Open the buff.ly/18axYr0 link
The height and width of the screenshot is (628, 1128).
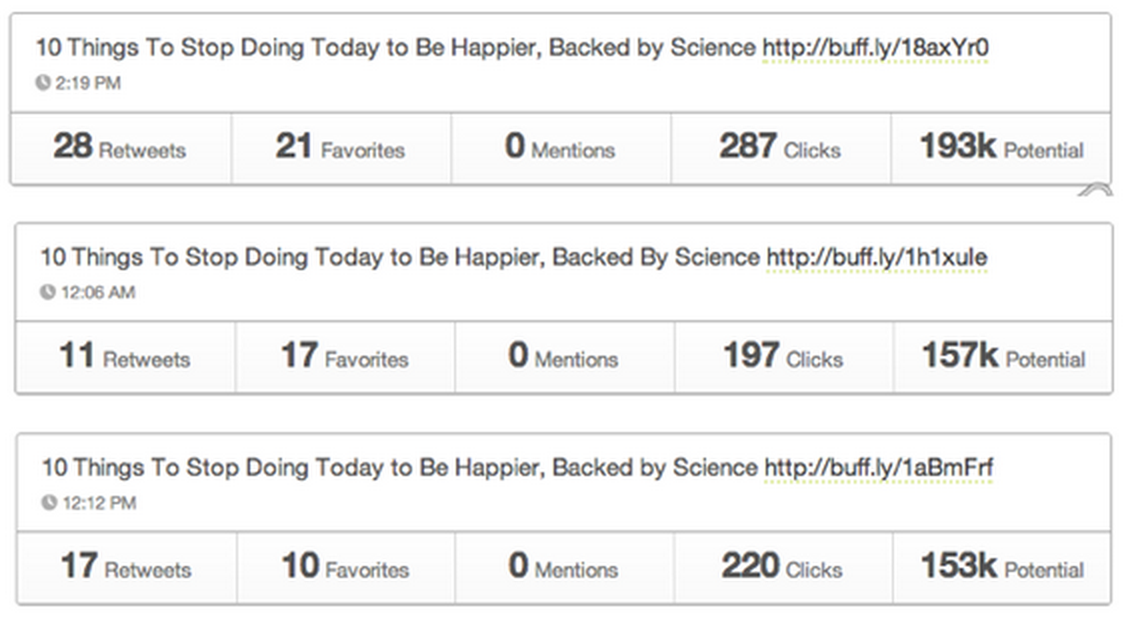pos(875,47)
